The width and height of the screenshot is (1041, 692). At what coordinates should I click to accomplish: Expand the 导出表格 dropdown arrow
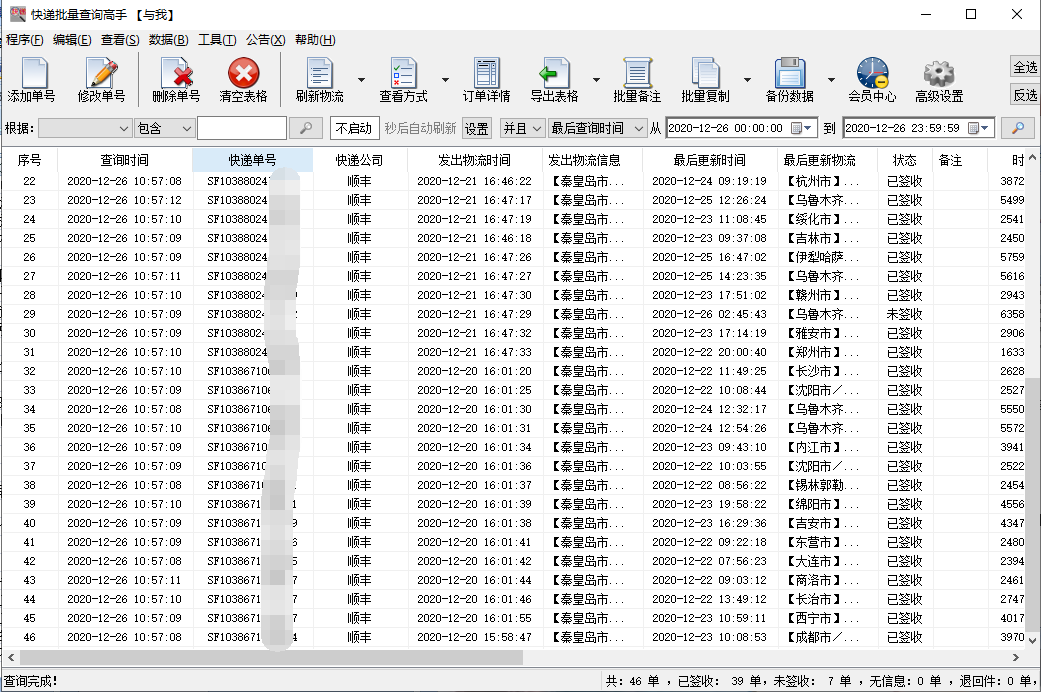(596, 80)
